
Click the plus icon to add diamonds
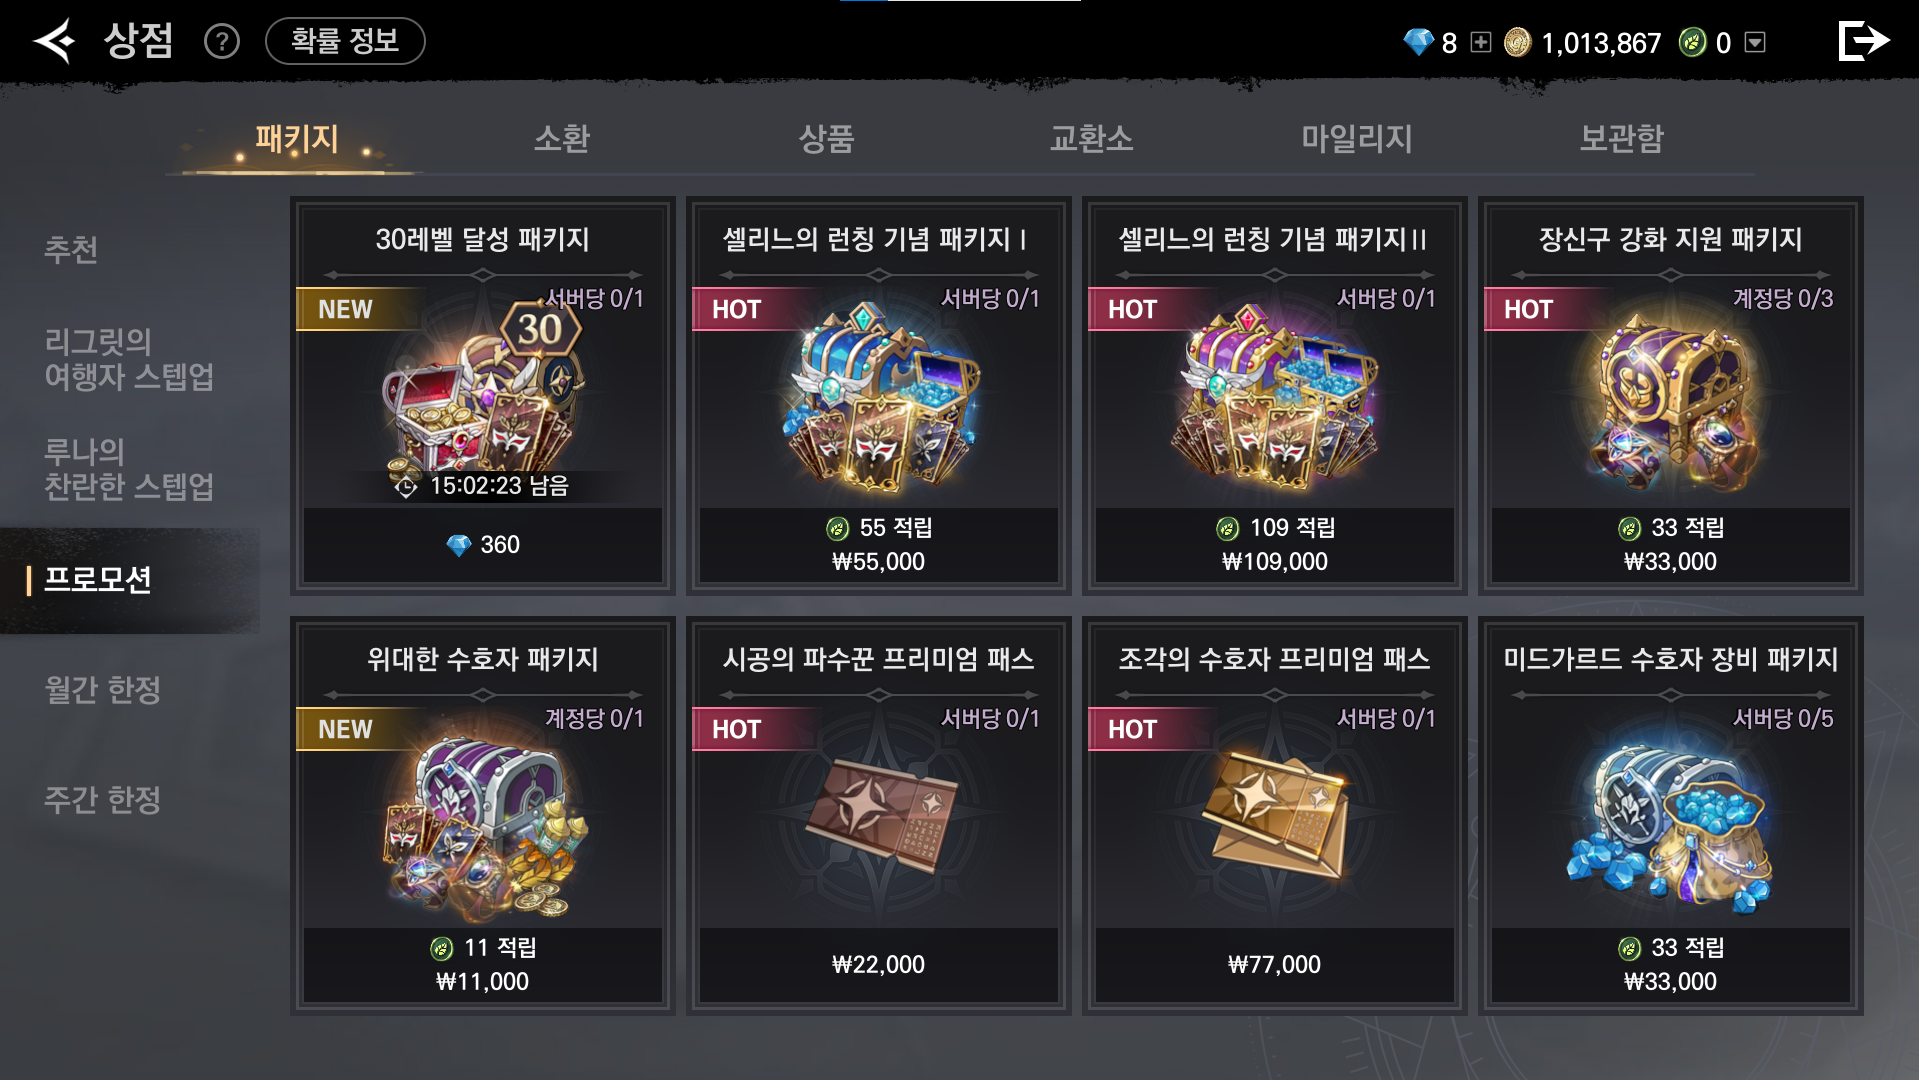(x=1481, y=42)
